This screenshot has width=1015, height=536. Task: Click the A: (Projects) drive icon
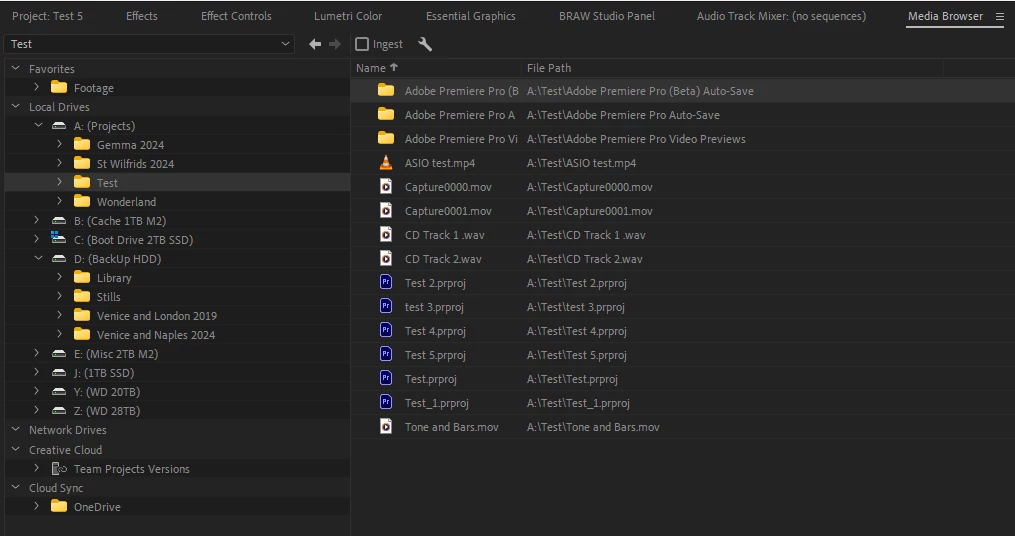click(59, 126)
